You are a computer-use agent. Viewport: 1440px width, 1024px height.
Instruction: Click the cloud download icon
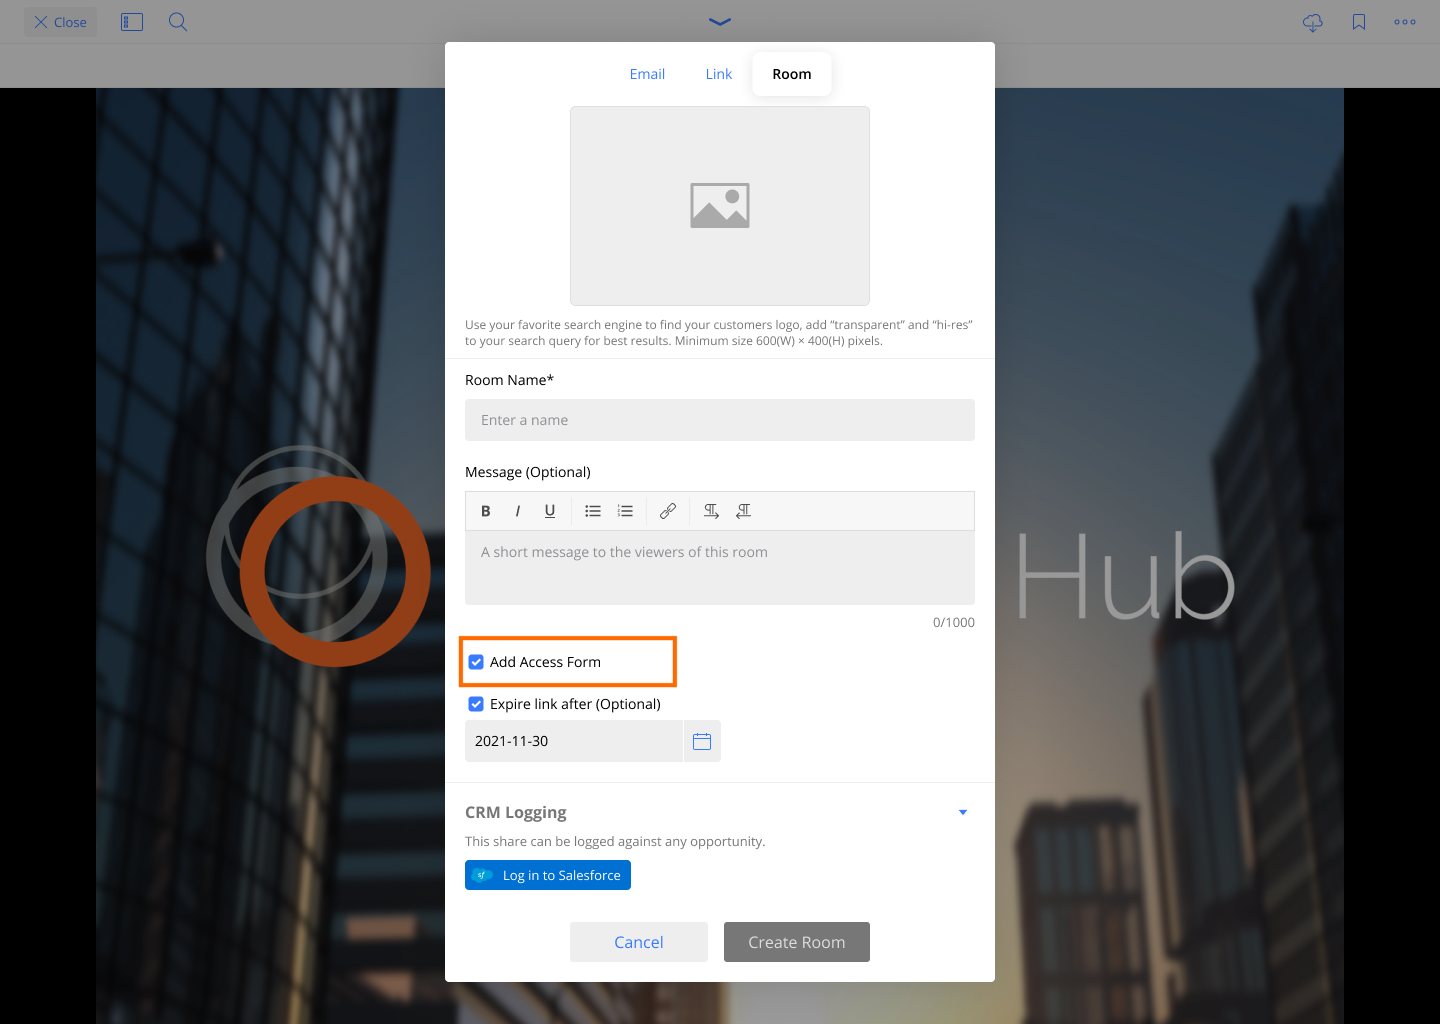(x=1313, y=22)
